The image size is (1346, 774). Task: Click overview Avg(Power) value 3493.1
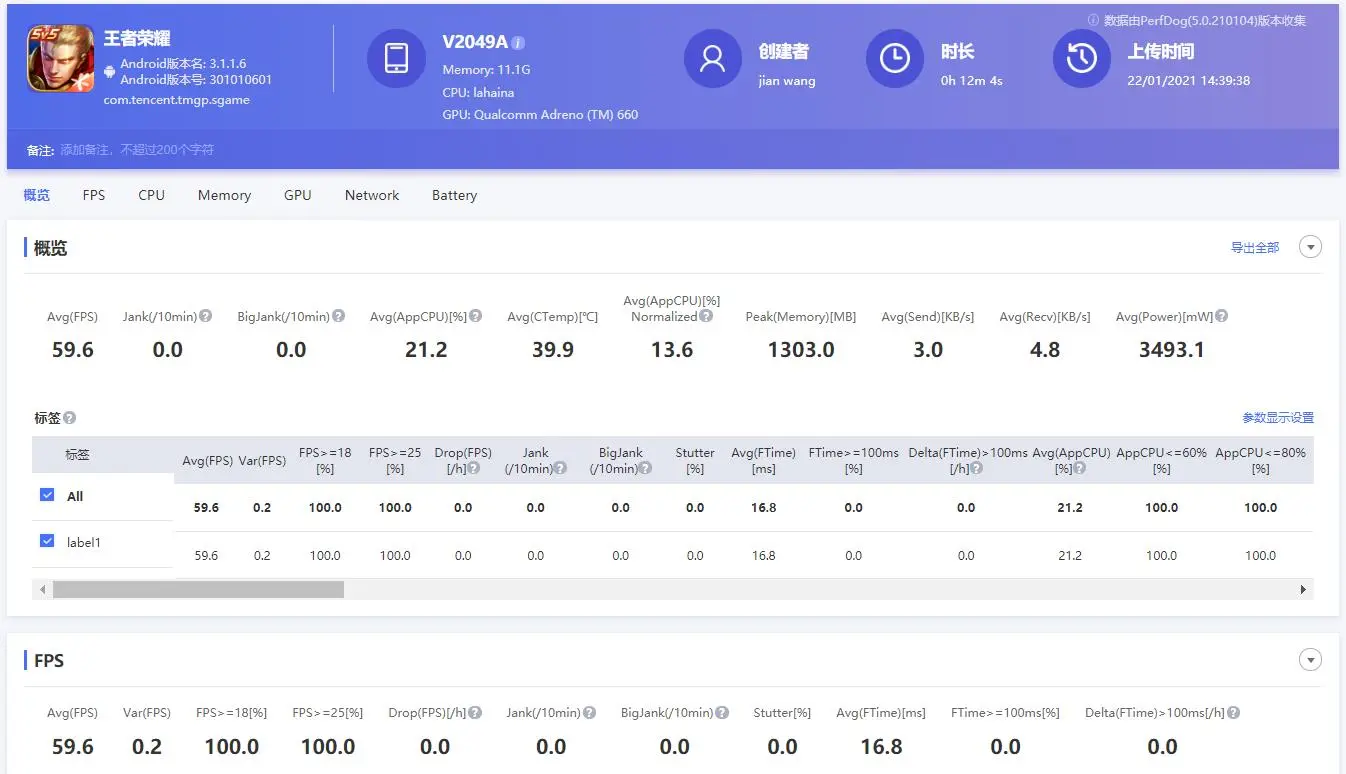1171,350
